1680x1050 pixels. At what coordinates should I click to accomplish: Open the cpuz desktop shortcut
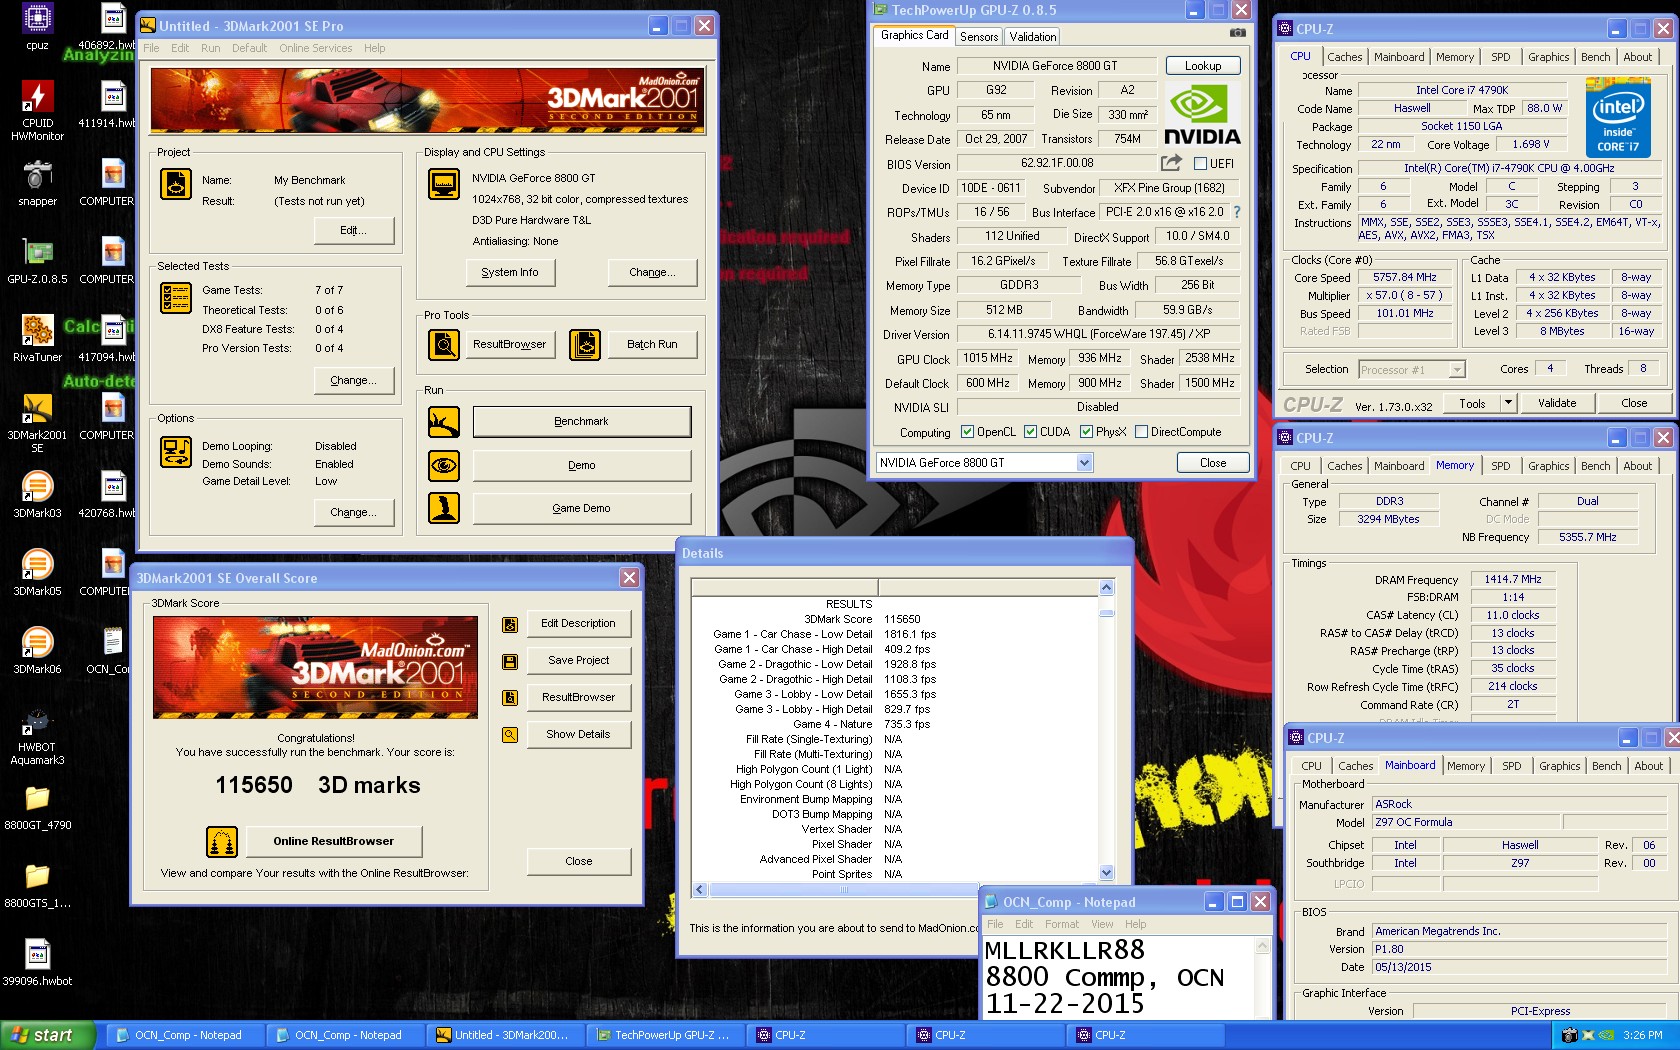coord(37,26)
